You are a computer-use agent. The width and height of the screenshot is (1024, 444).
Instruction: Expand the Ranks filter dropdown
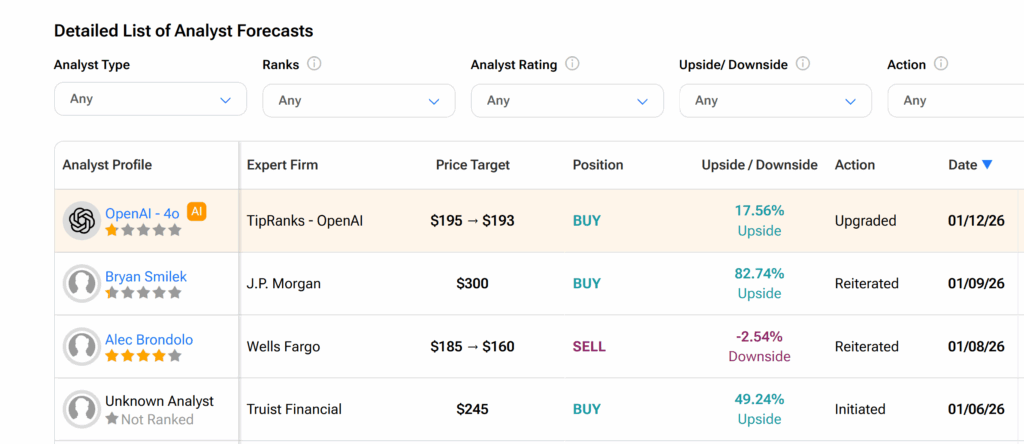[x=358, y=100]
